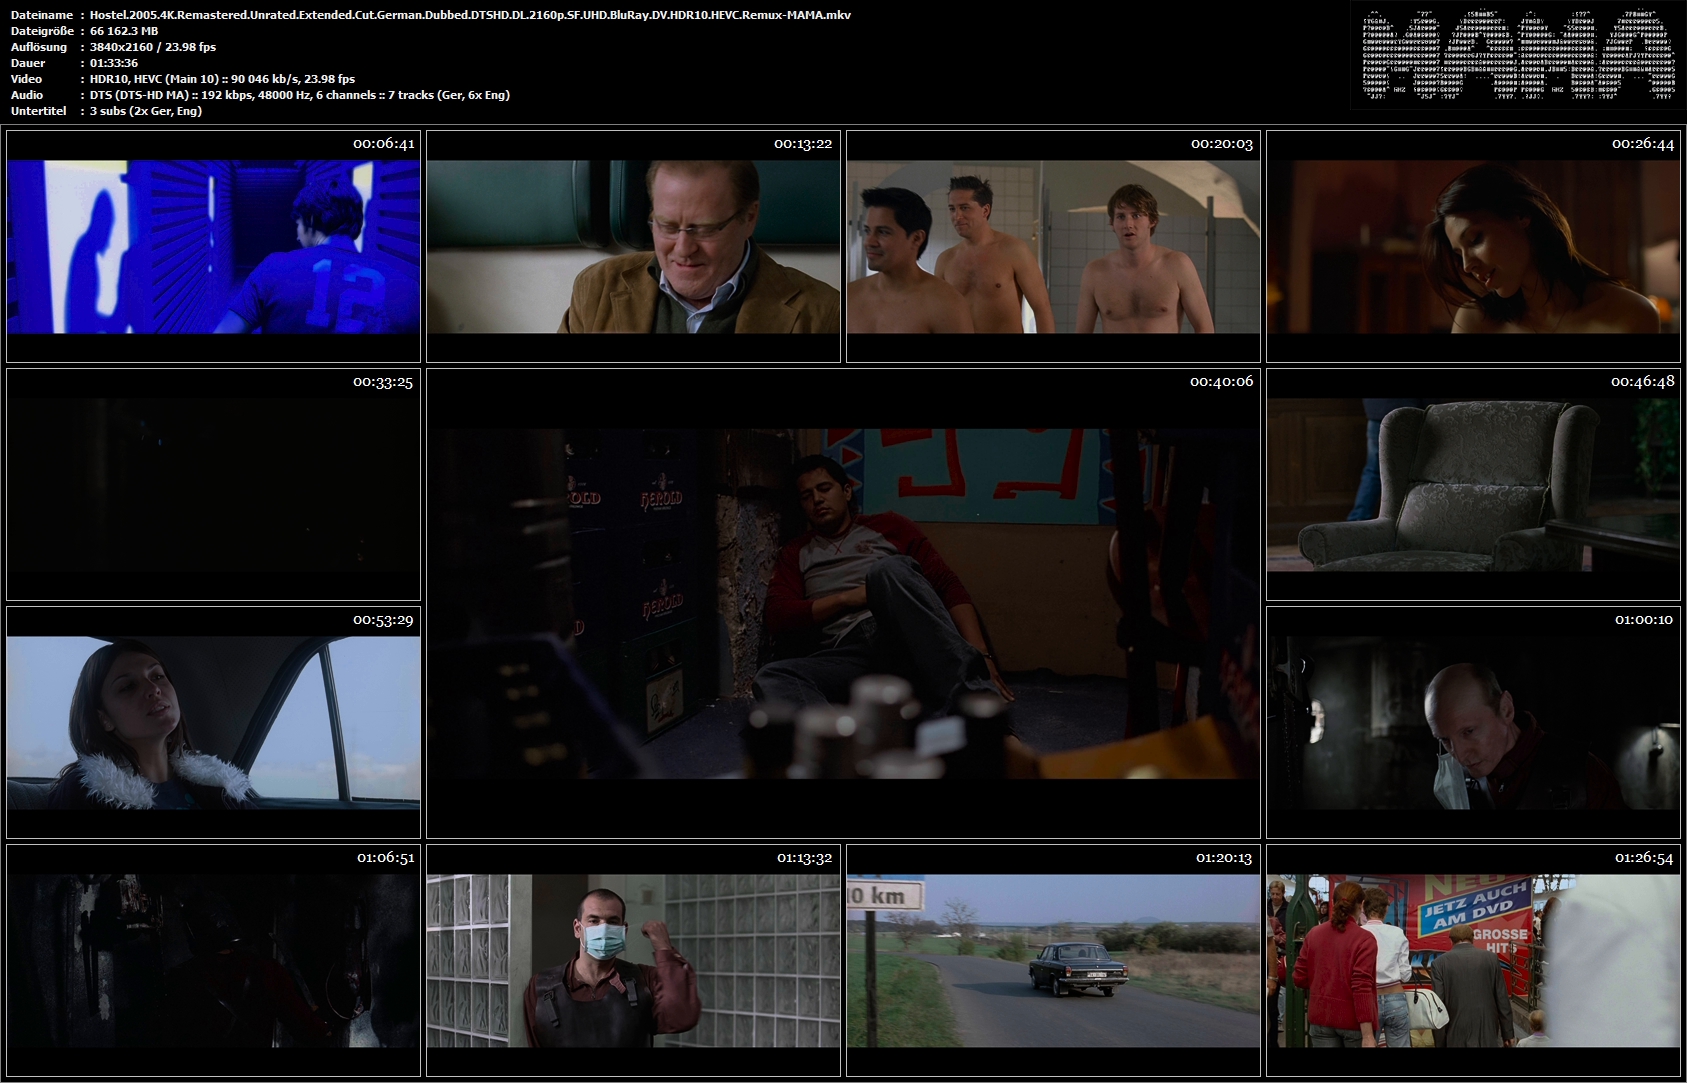The image size is (1687, 1083).
Task: Click the timestamp 00:40:06 label
Action: click(1221, 382)
